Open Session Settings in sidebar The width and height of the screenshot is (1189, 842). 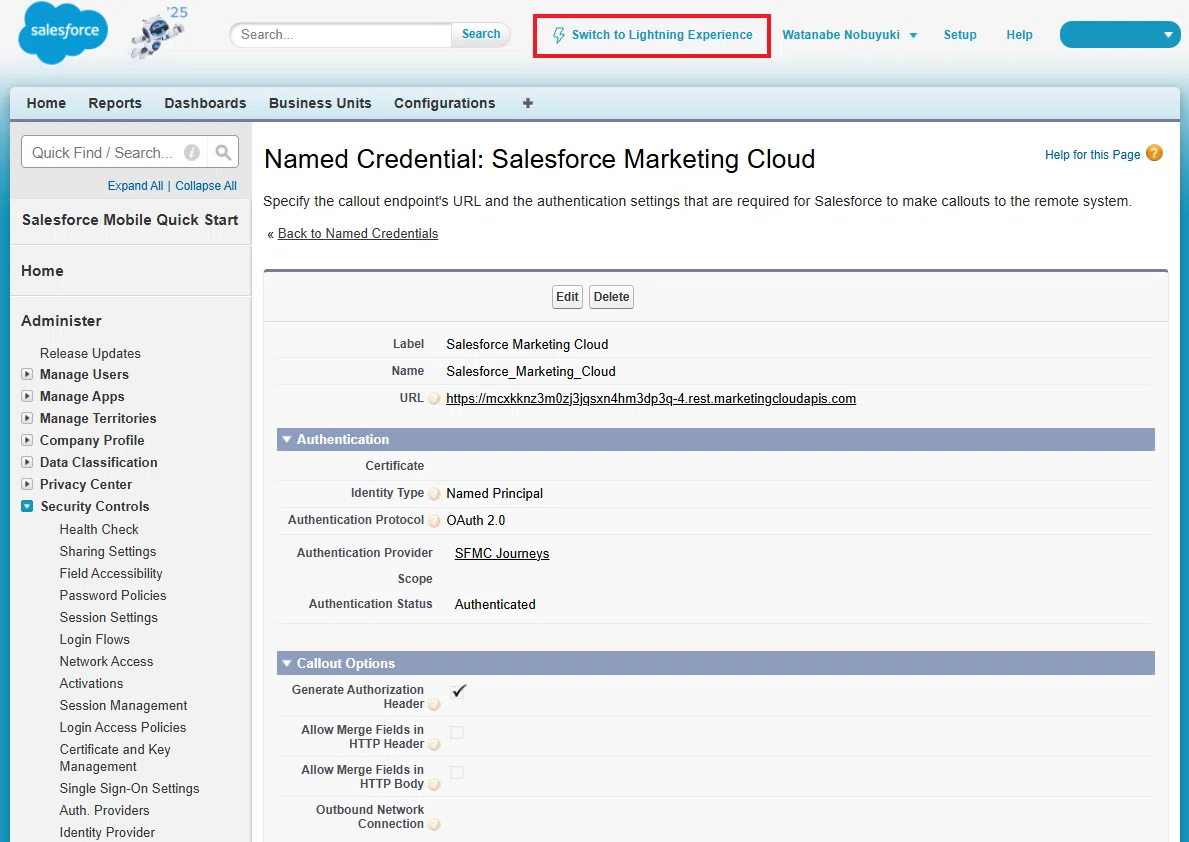(x=108, y=617)
